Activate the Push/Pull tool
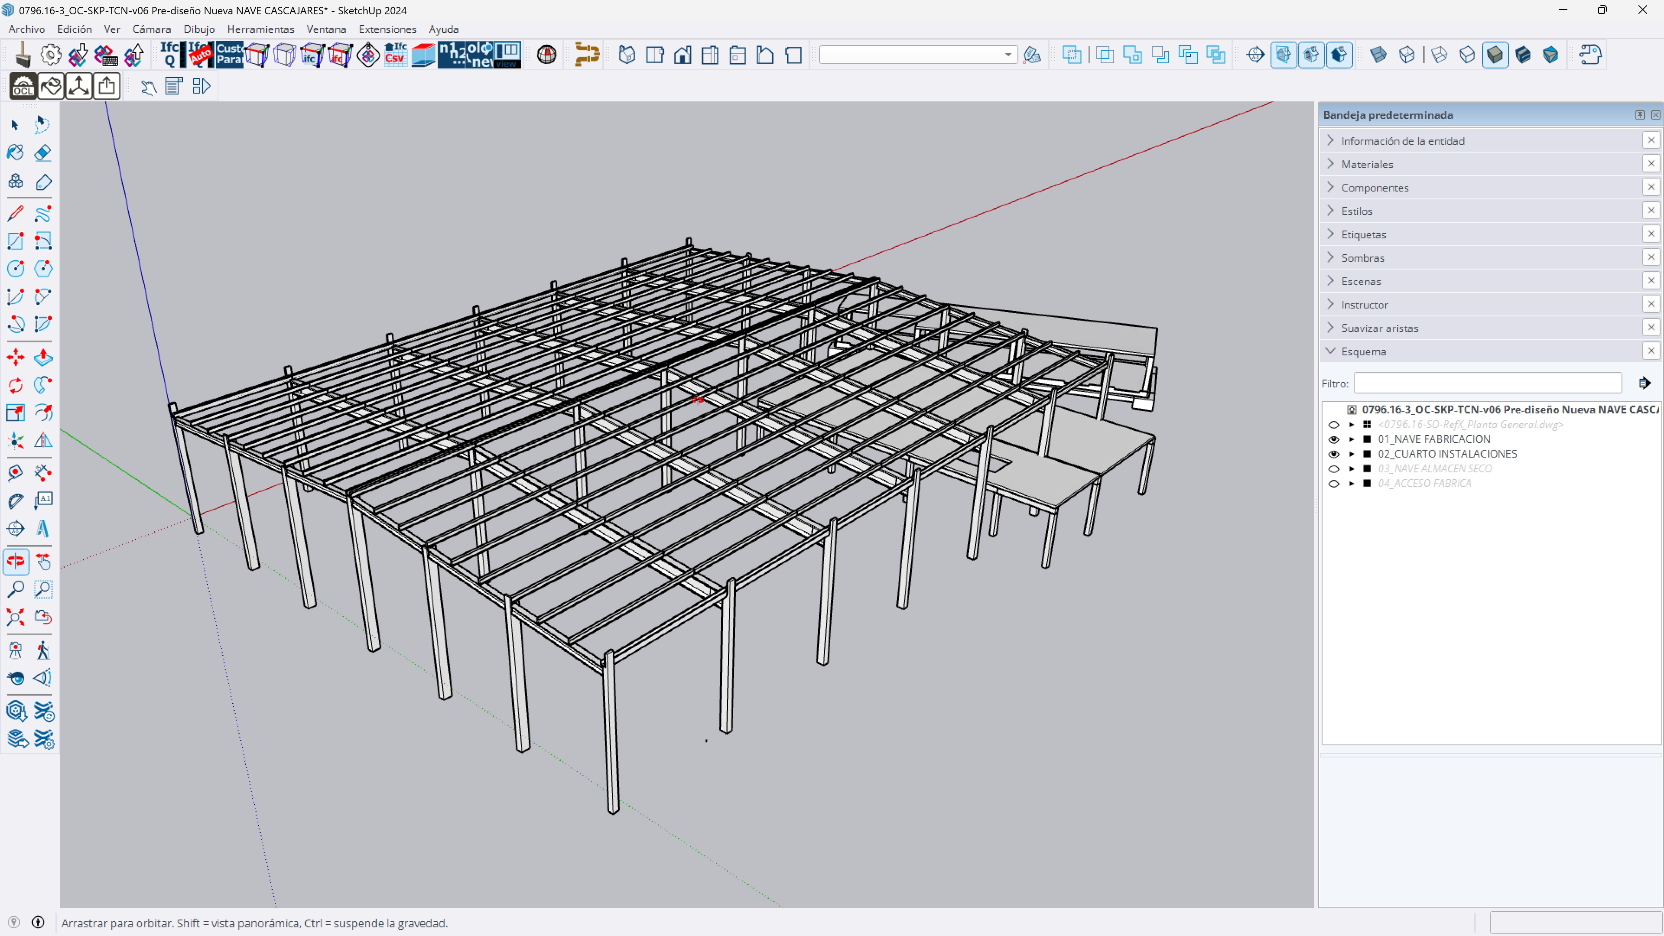 pyautogui.click(x=43, y=357)
